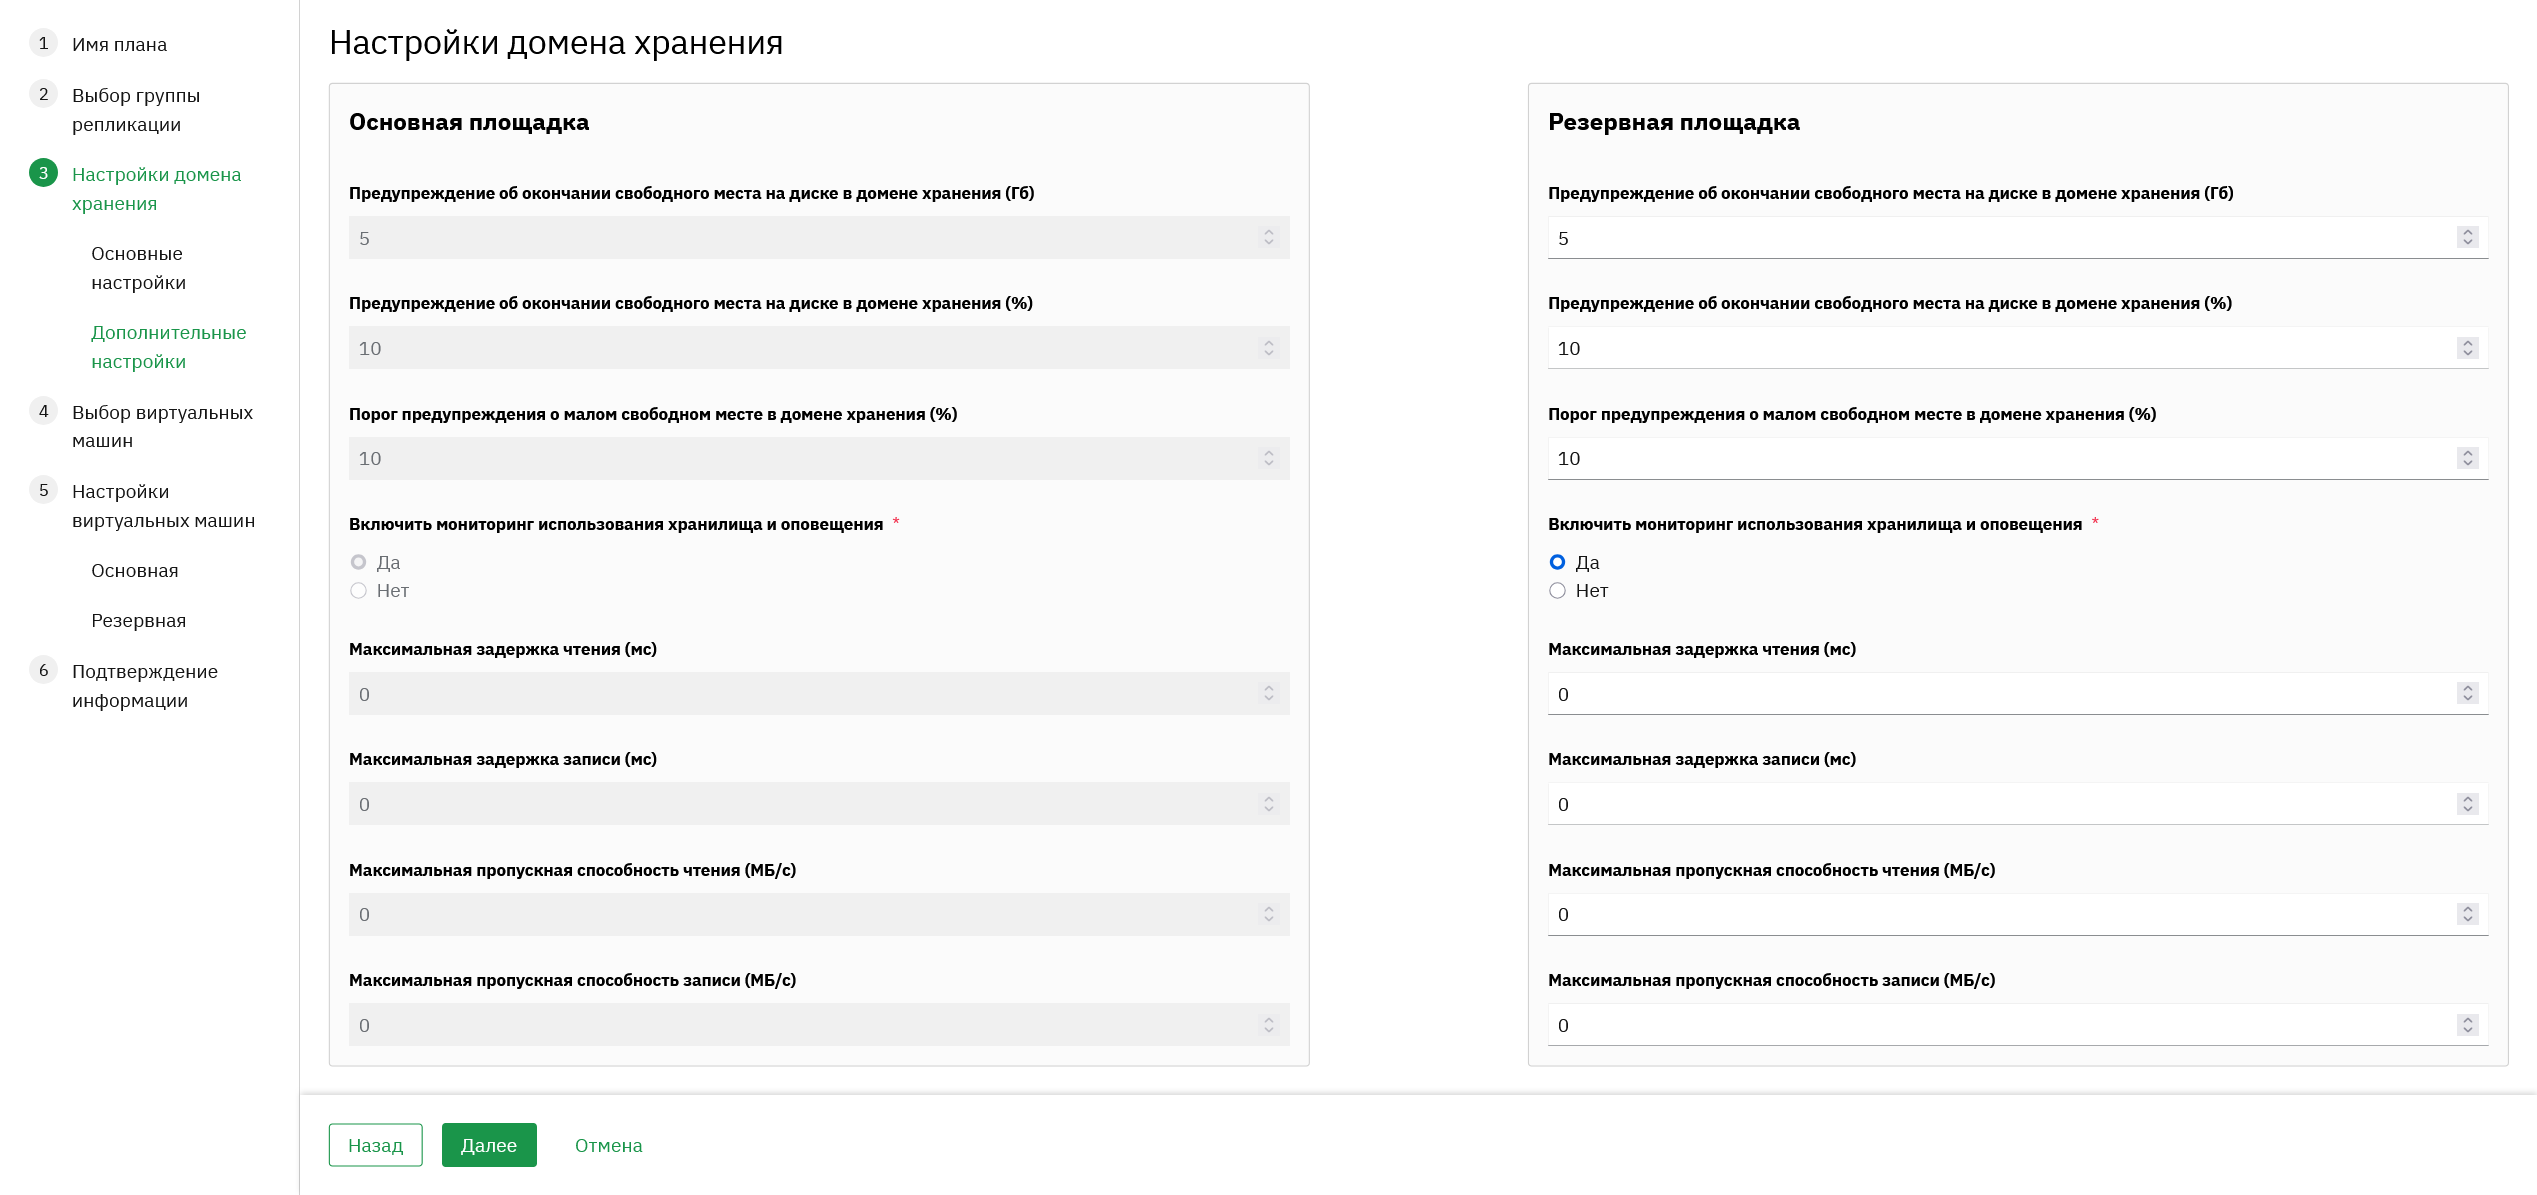Click stepper arrows on reserve site max write latency field
The height and width of the screenshot is (1195, 2537).
click(x=2467, y=804)
